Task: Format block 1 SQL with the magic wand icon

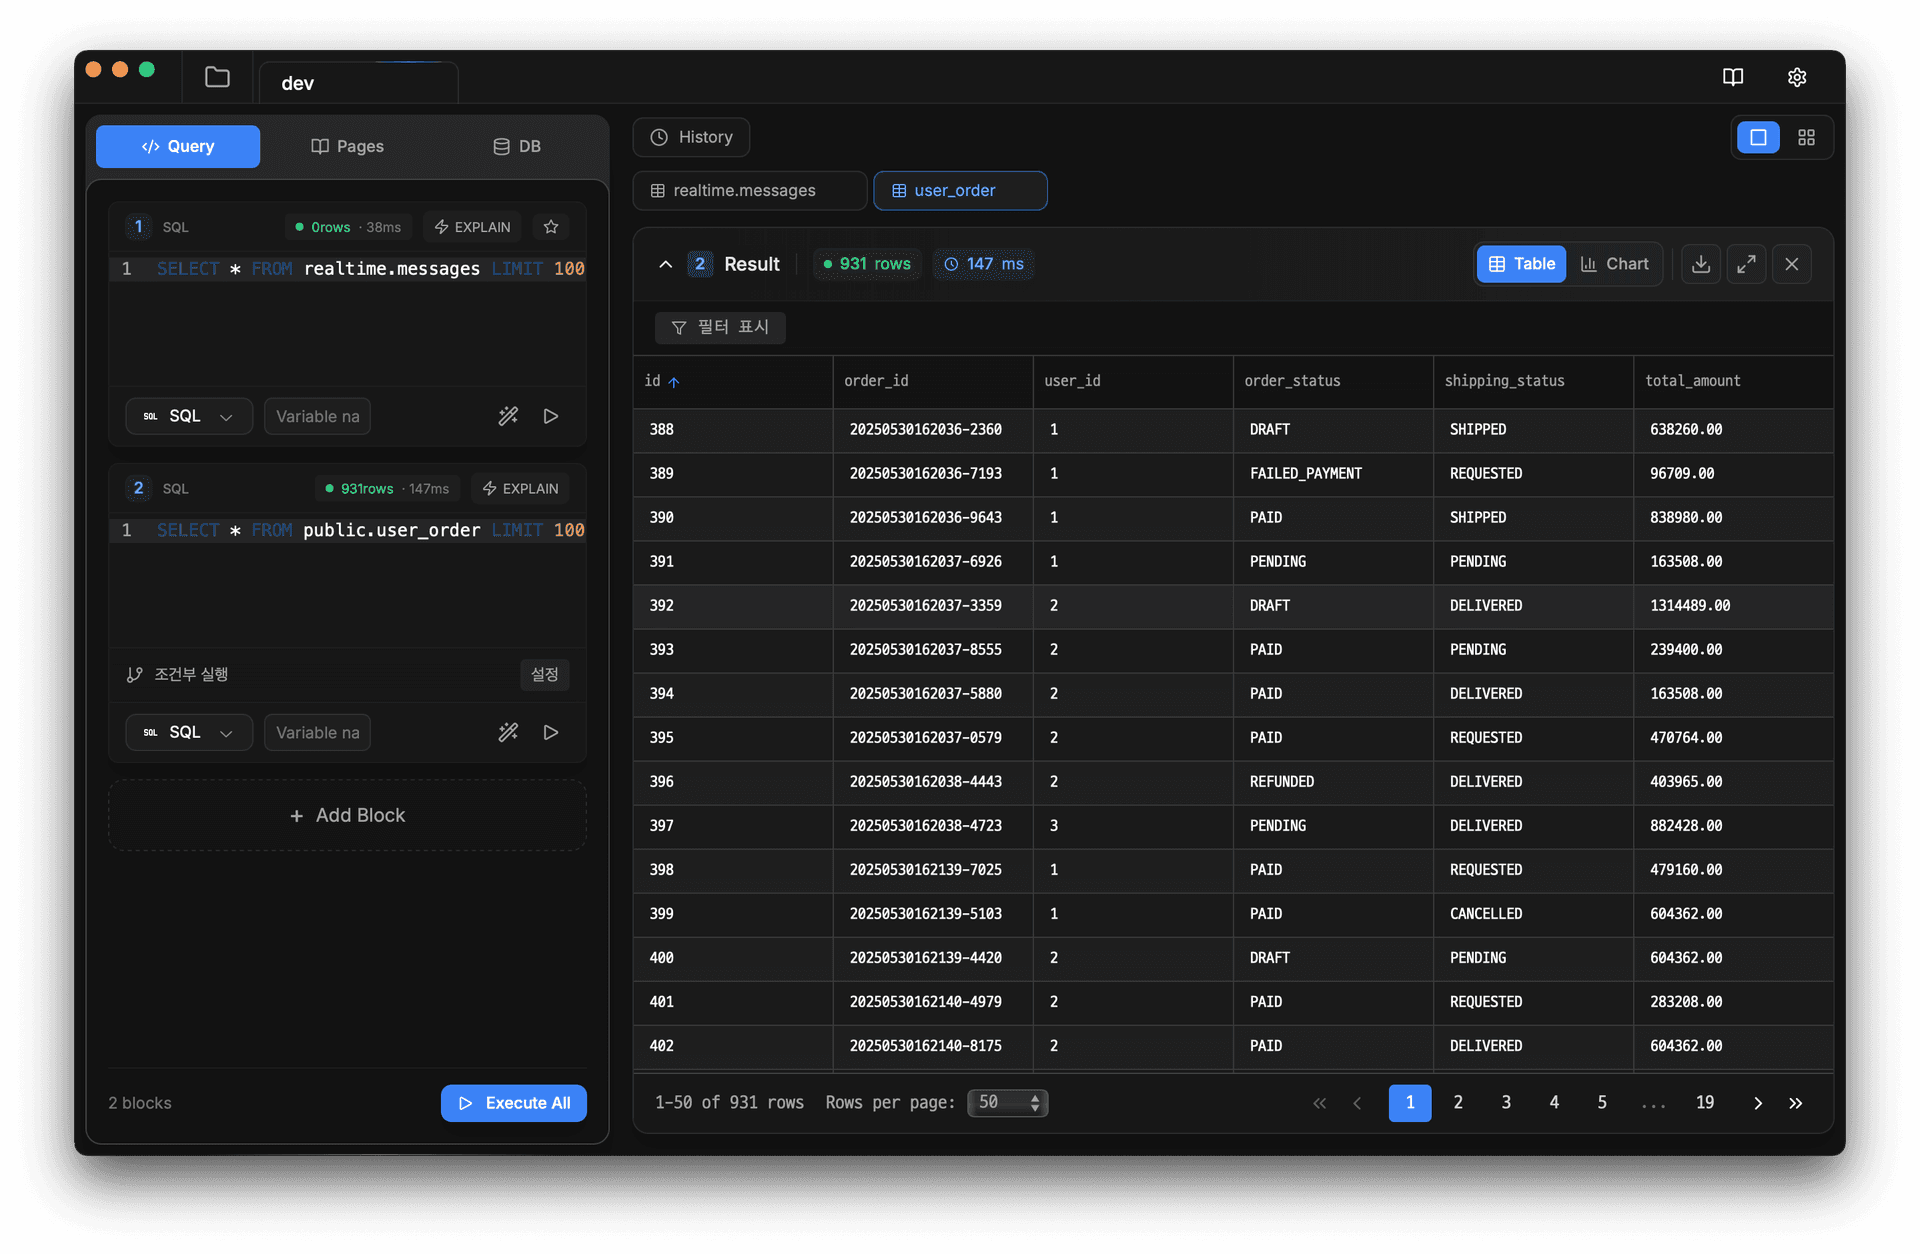Action: tap(508, 415)
